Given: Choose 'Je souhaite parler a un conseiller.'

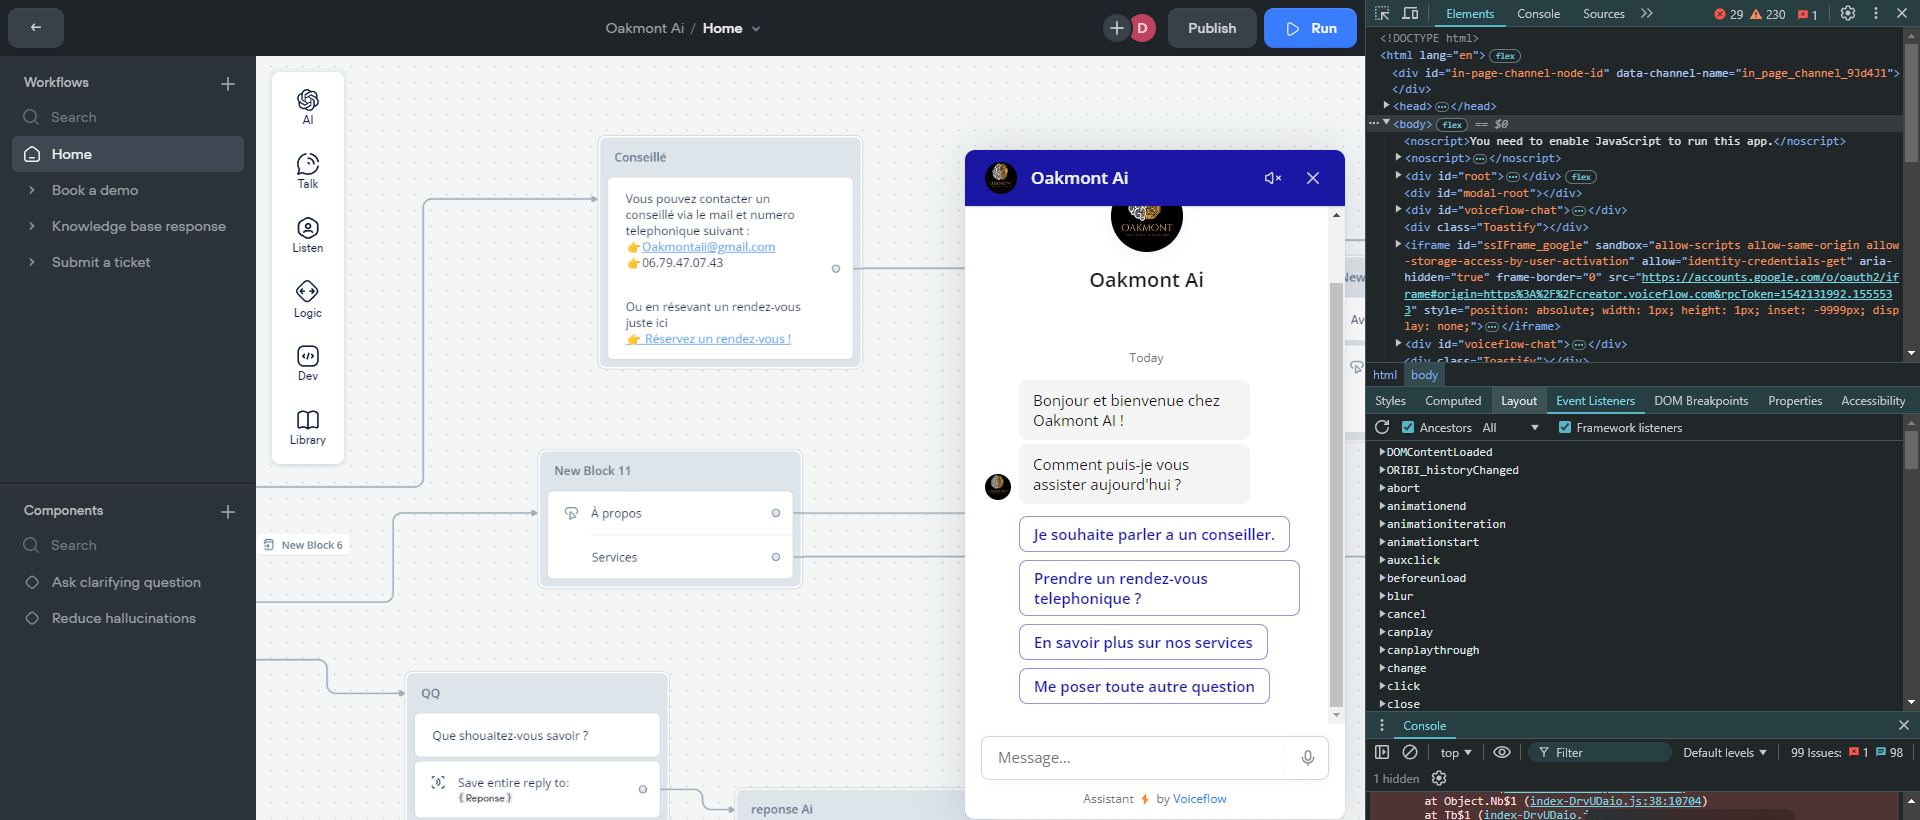Looking at the screenshot, I should click(x=1154, y=534).
